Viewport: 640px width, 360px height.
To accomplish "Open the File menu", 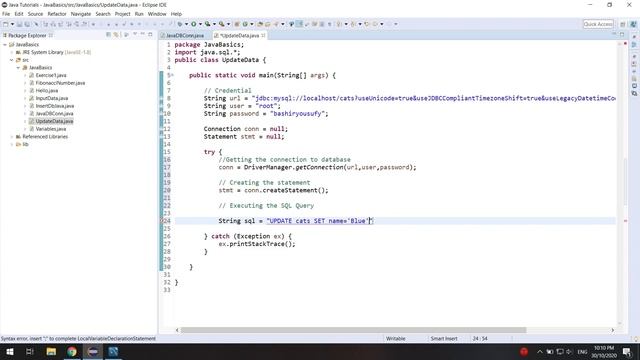I will pyautogui.click(x=6, y=14).
